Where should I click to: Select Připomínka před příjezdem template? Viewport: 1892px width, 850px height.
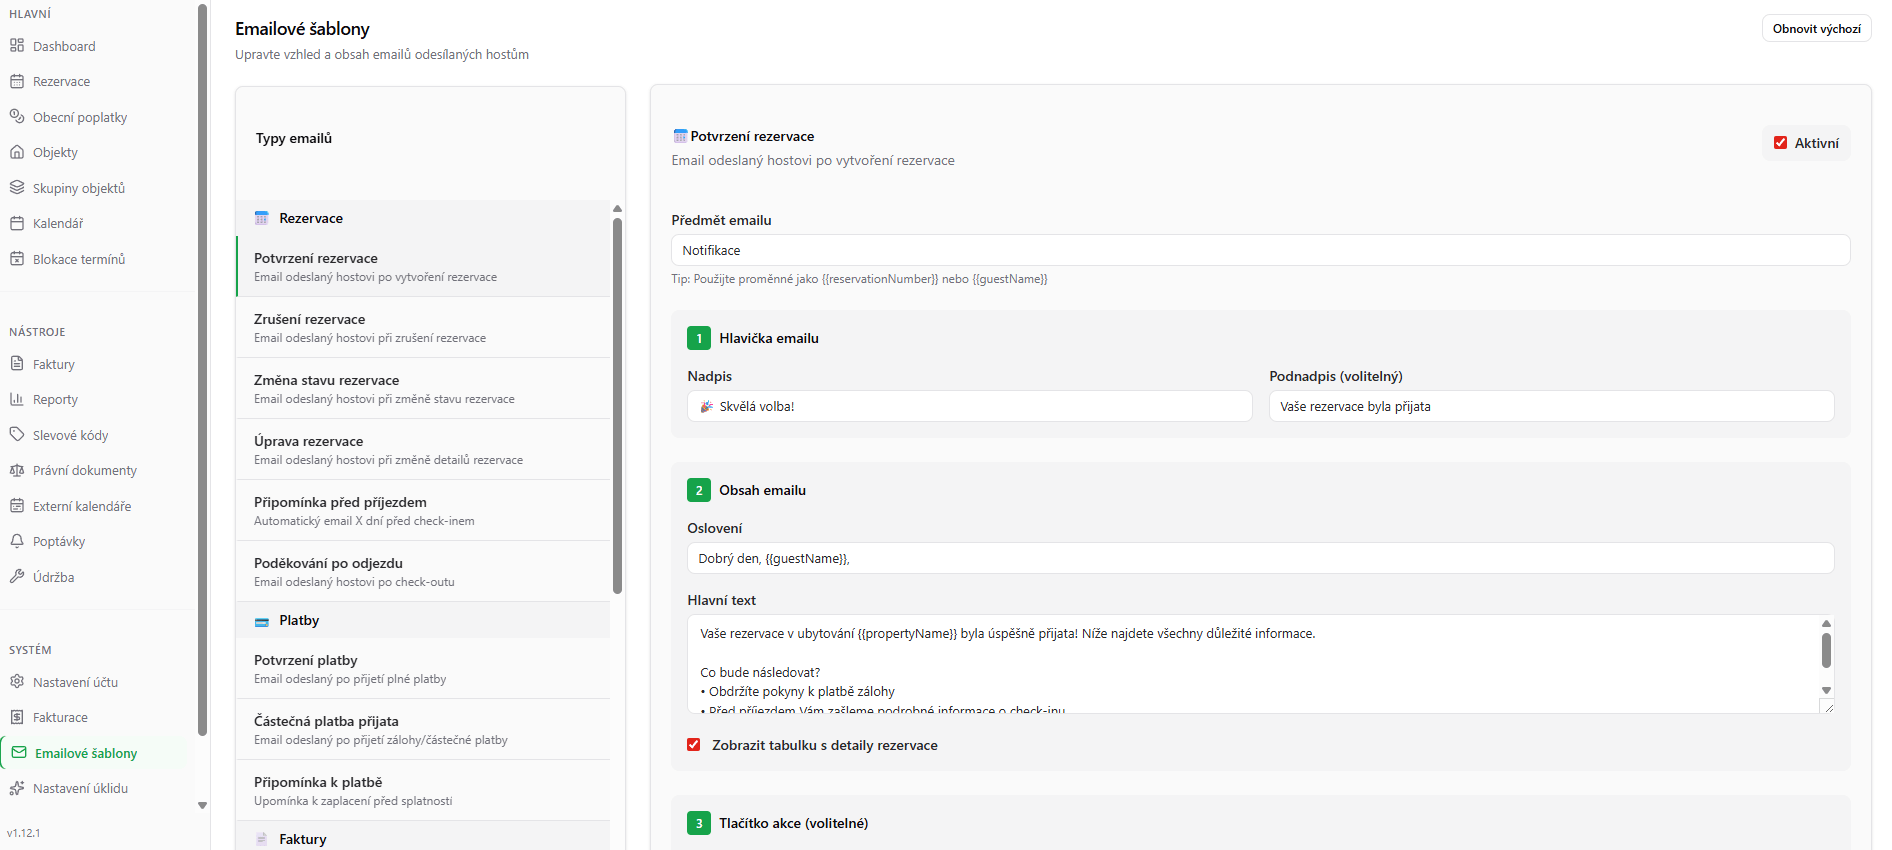click(x=422, y=510)
